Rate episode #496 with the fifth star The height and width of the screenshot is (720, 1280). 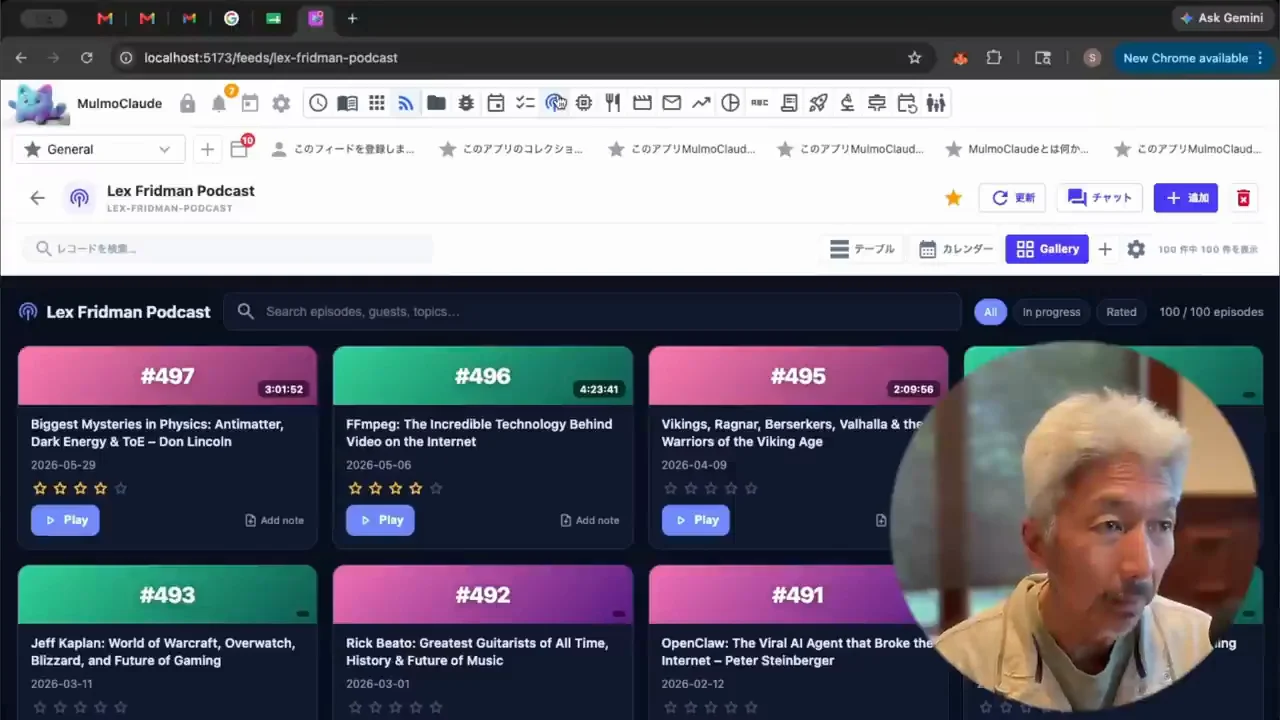click(x=436, y=488)
